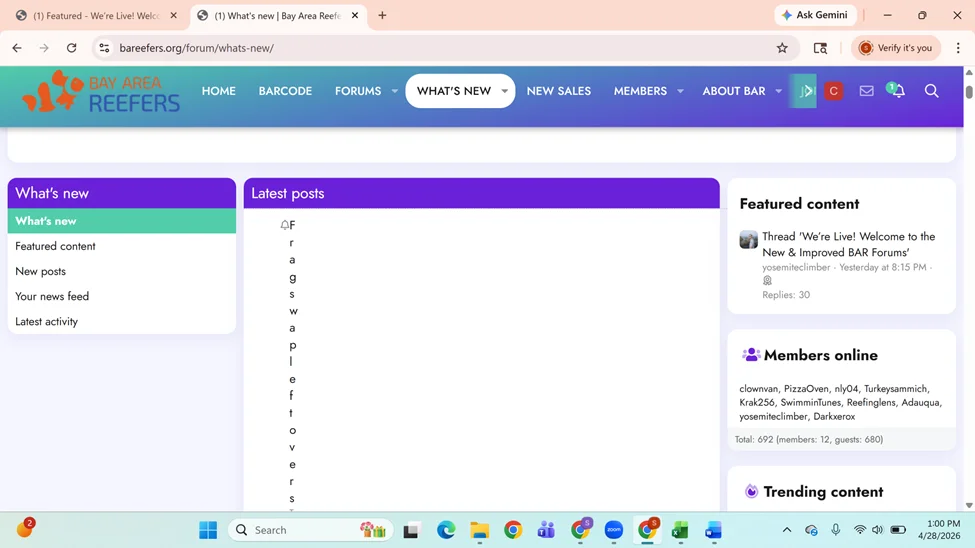Bookmark this page with the star icon

782,48
